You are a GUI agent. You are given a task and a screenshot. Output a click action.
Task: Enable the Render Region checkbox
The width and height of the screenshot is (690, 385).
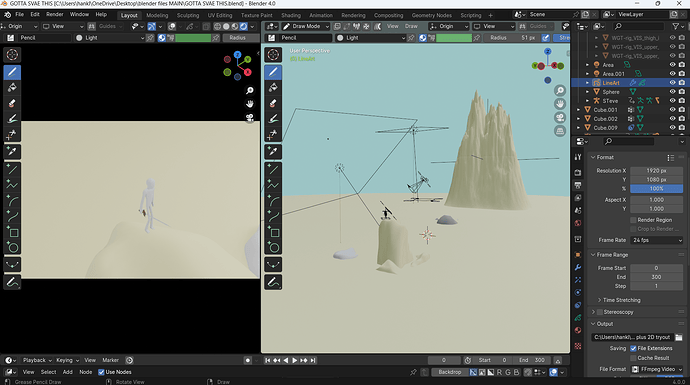[x=634, y=220]
